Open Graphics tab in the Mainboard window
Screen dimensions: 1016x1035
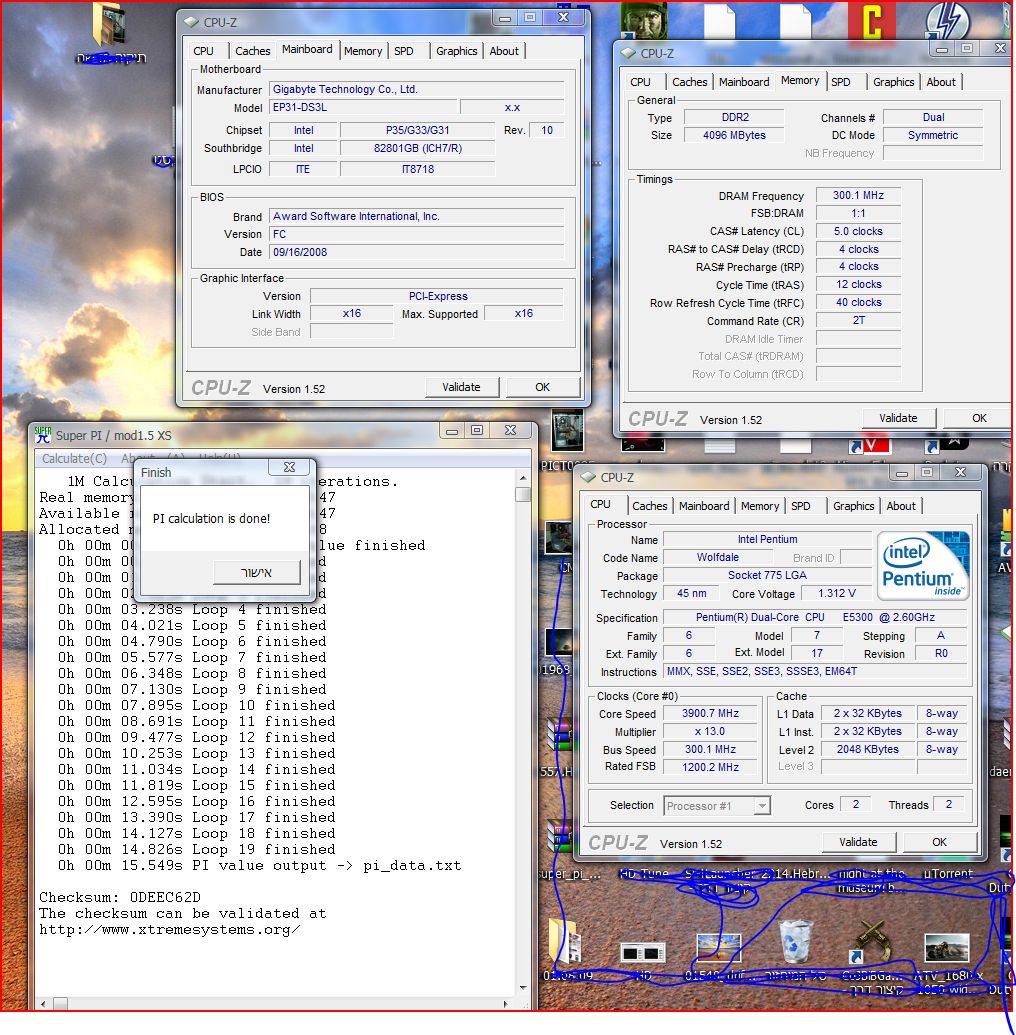pos(456,51)
